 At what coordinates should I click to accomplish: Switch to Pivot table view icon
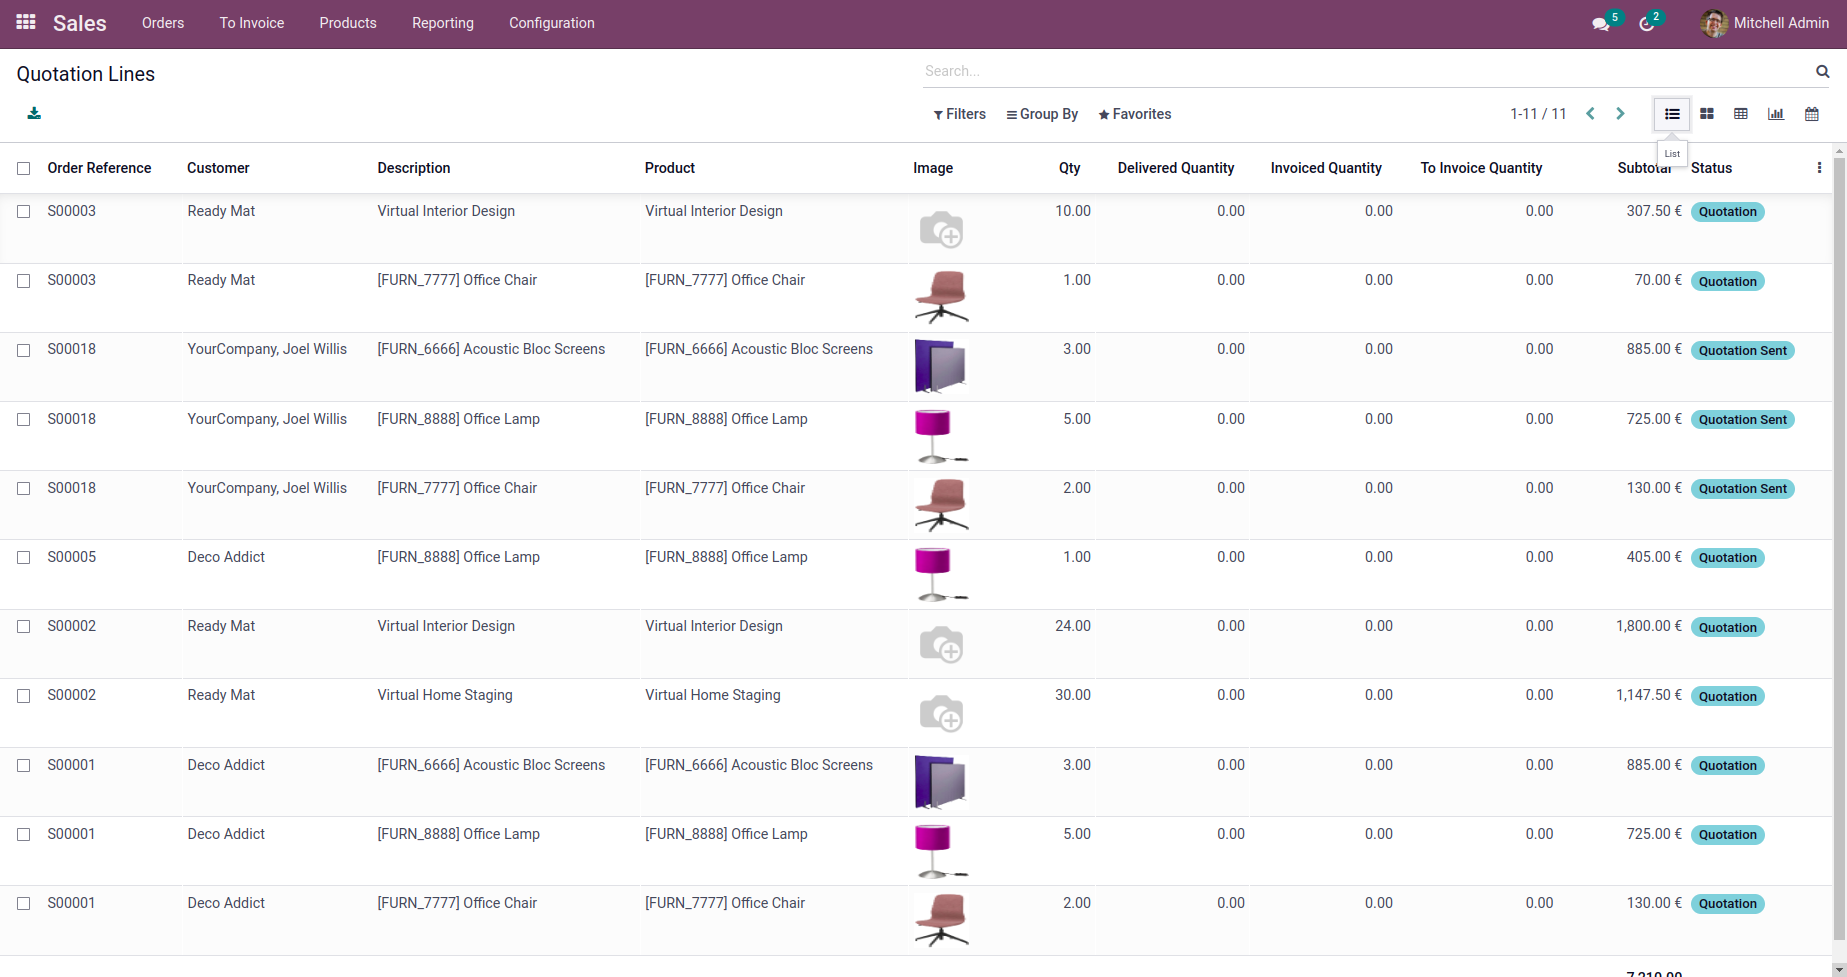[1741, 114]
